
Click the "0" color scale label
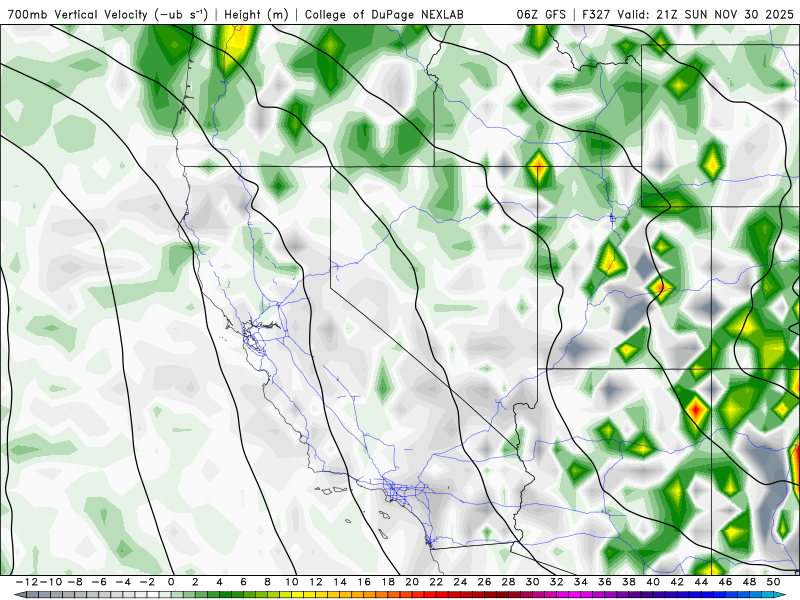click(x=171, y=582)
